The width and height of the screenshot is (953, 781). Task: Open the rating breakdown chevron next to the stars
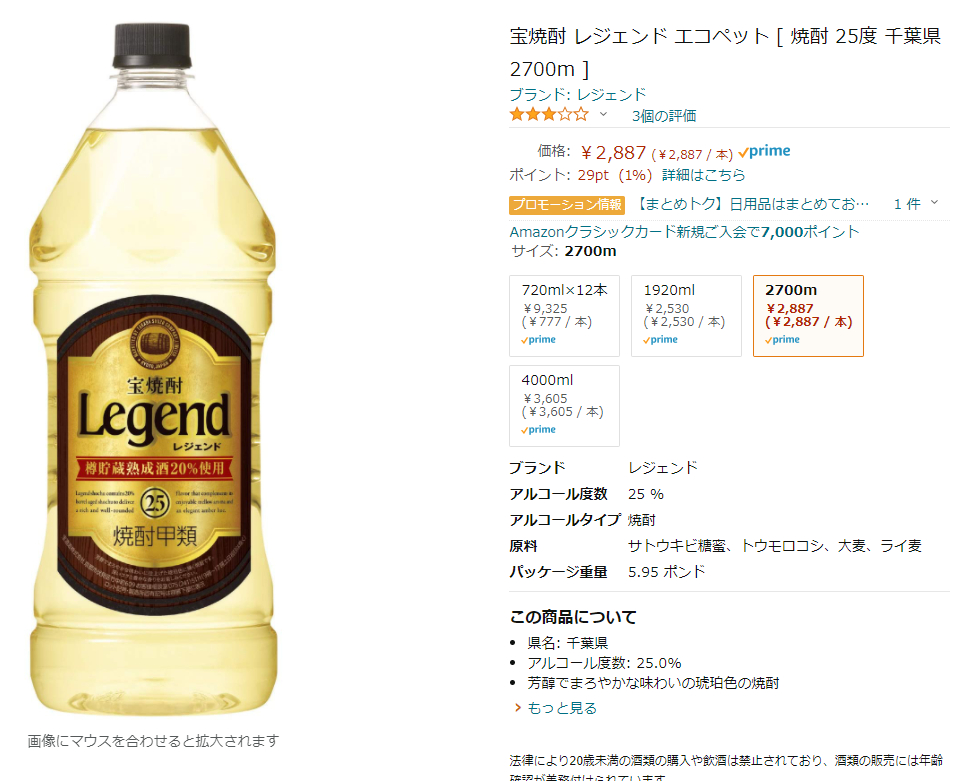pos(603,114)
